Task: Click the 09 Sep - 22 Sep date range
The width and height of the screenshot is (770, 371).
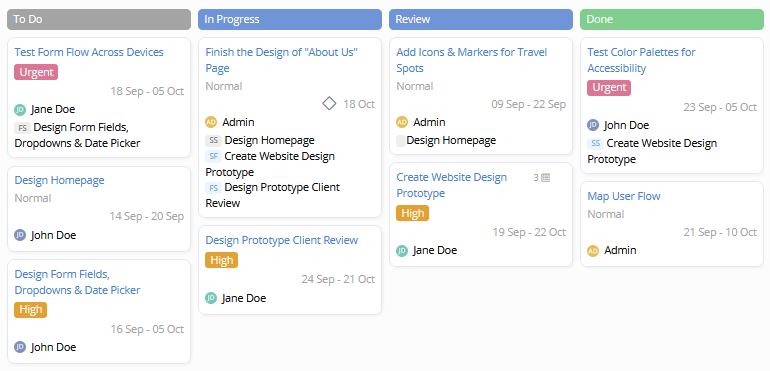Action: 528,104
